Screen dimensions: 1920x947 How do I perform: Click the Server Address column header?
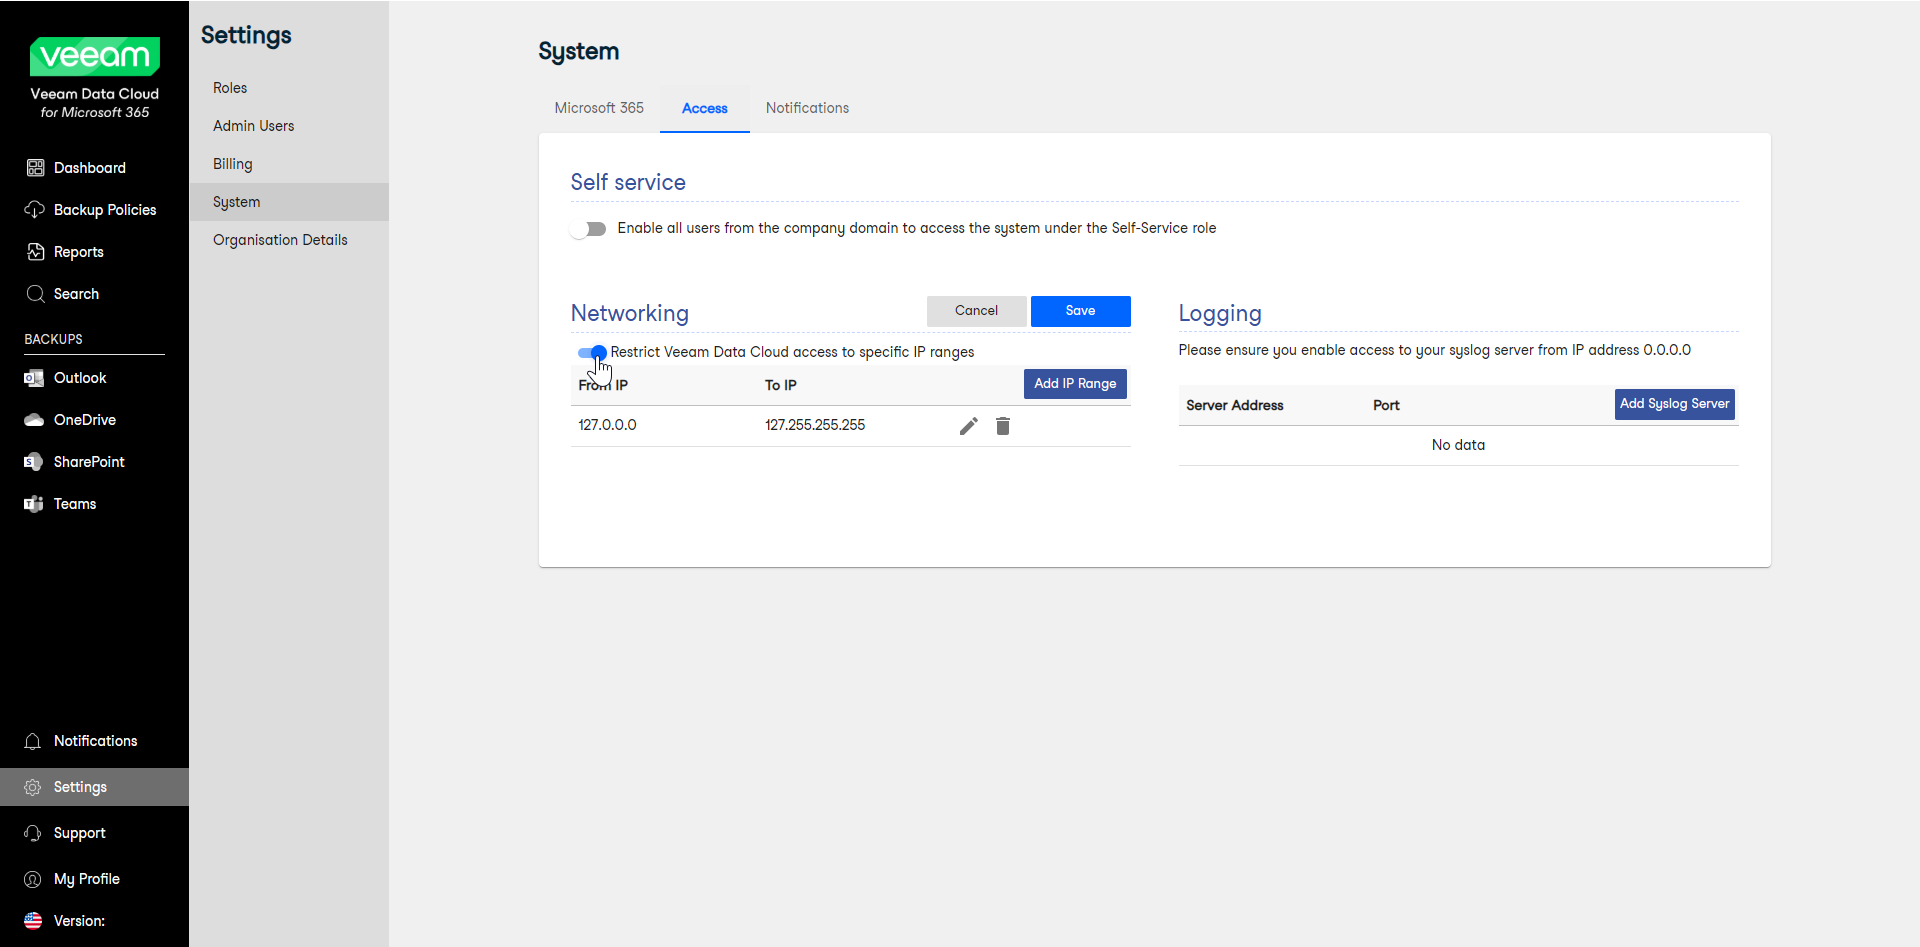tap(1235, 405)
